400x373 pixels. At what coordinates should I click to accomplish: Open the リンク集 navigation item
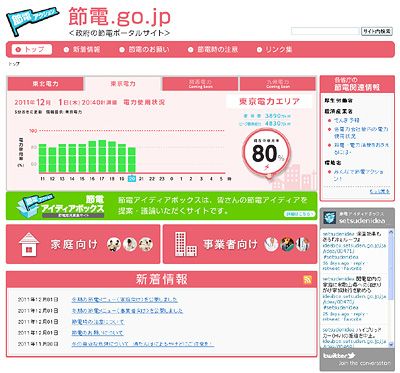(275, 50)
